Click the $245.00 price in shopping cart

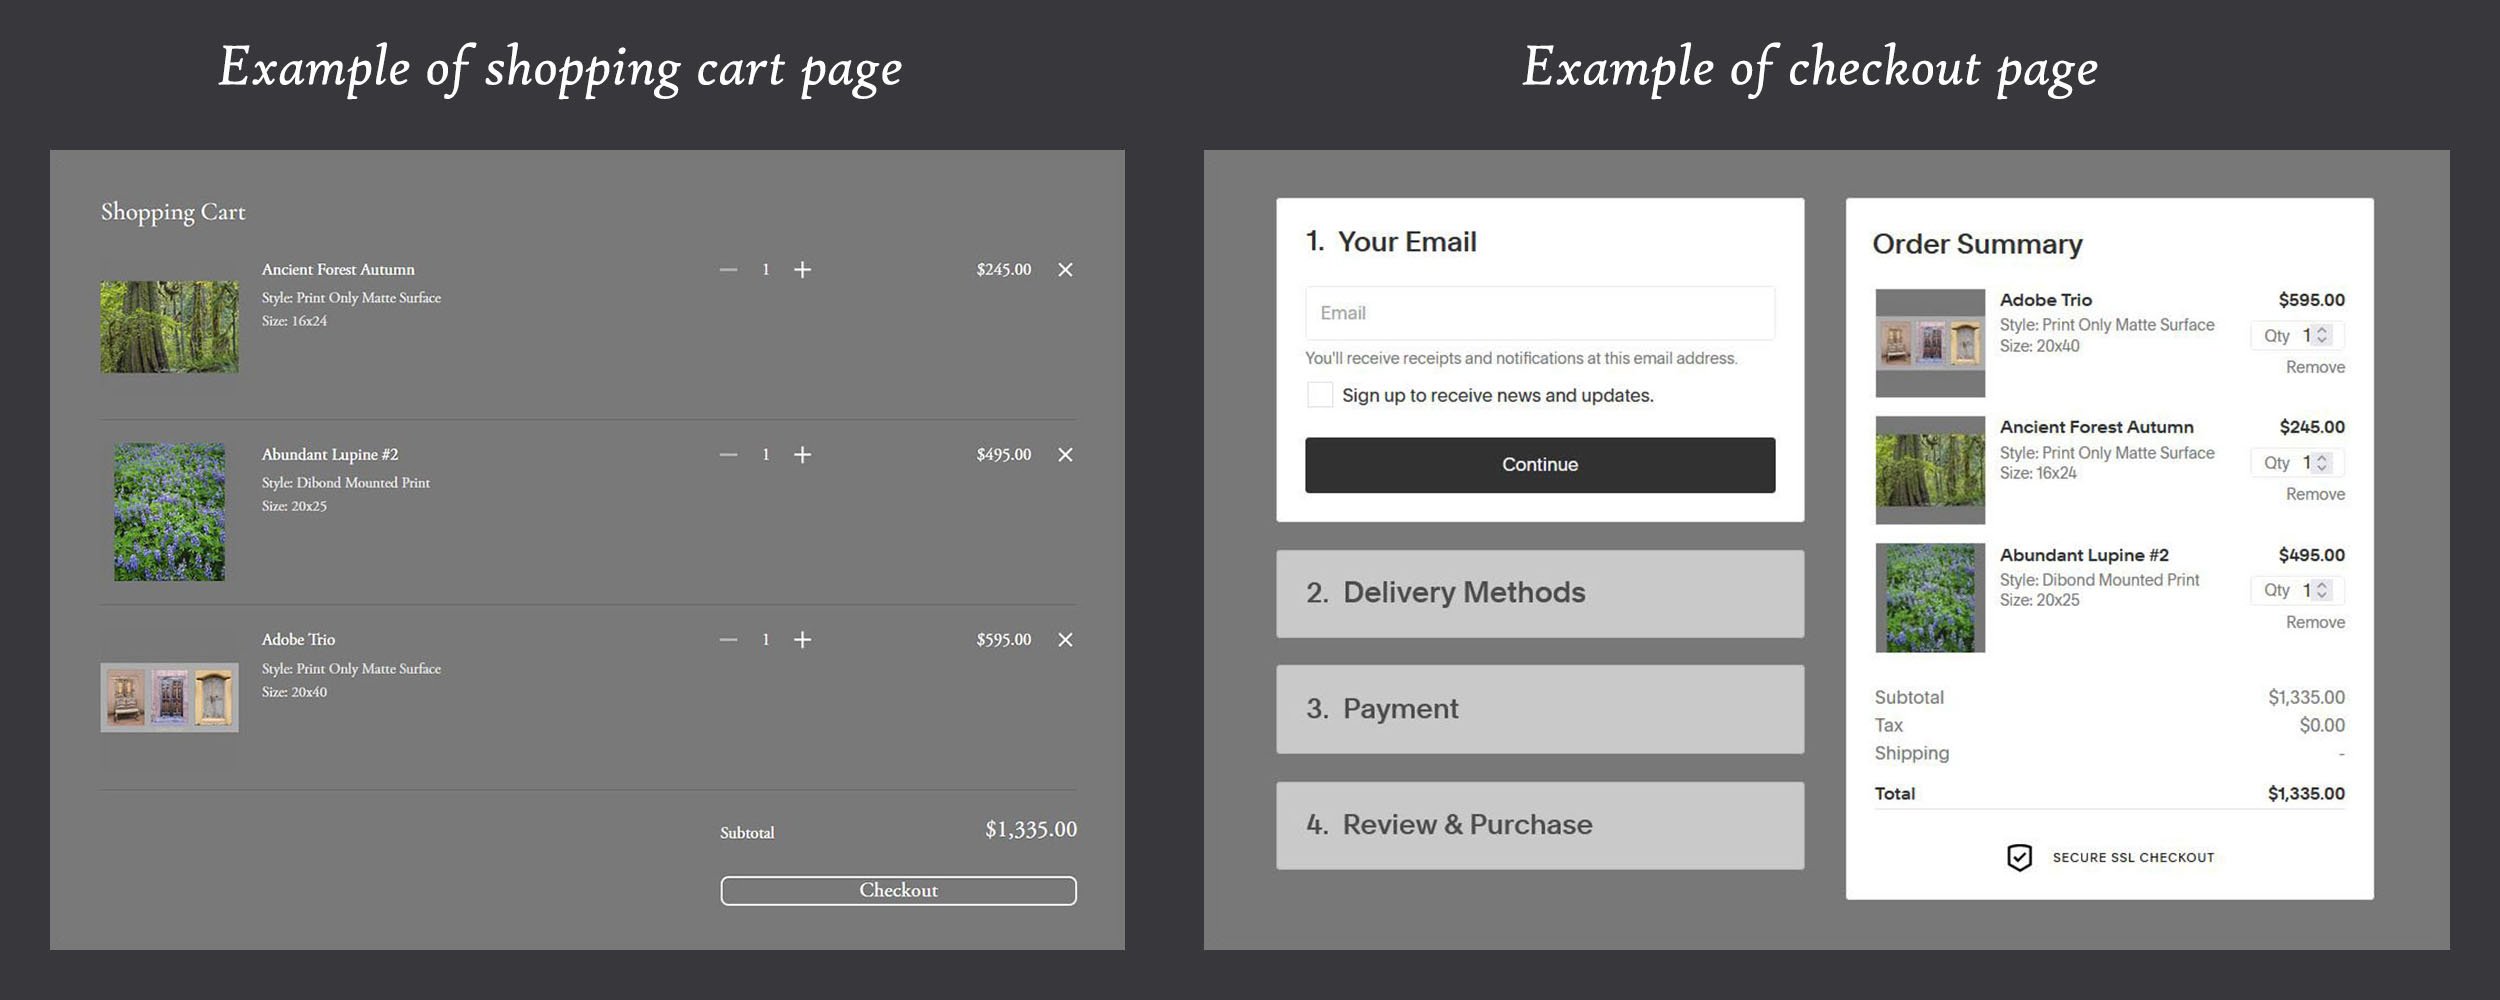[x=1004, y=270]
